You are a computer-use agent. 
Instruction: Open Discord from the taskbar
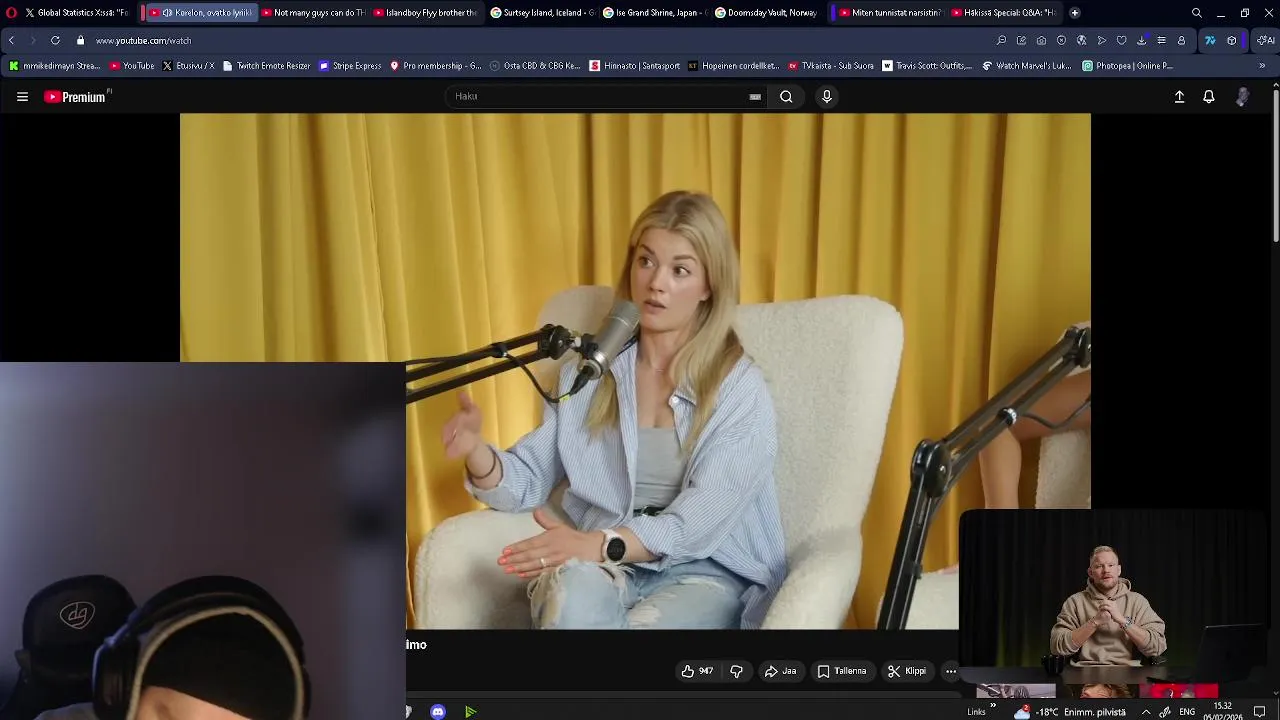438,712
